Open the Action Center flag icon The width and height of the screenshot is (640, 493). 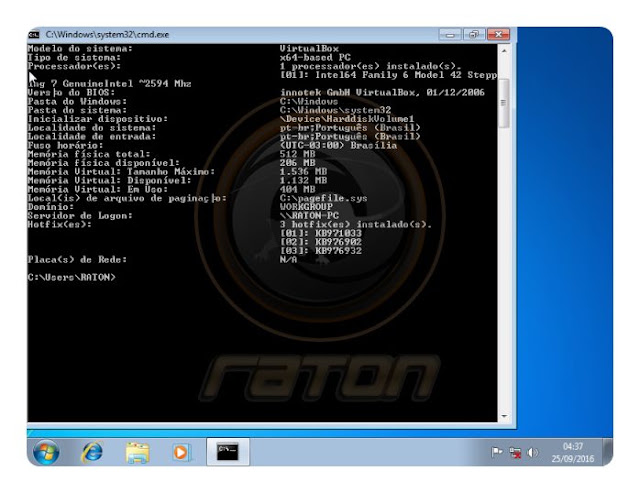click(497, 452)
